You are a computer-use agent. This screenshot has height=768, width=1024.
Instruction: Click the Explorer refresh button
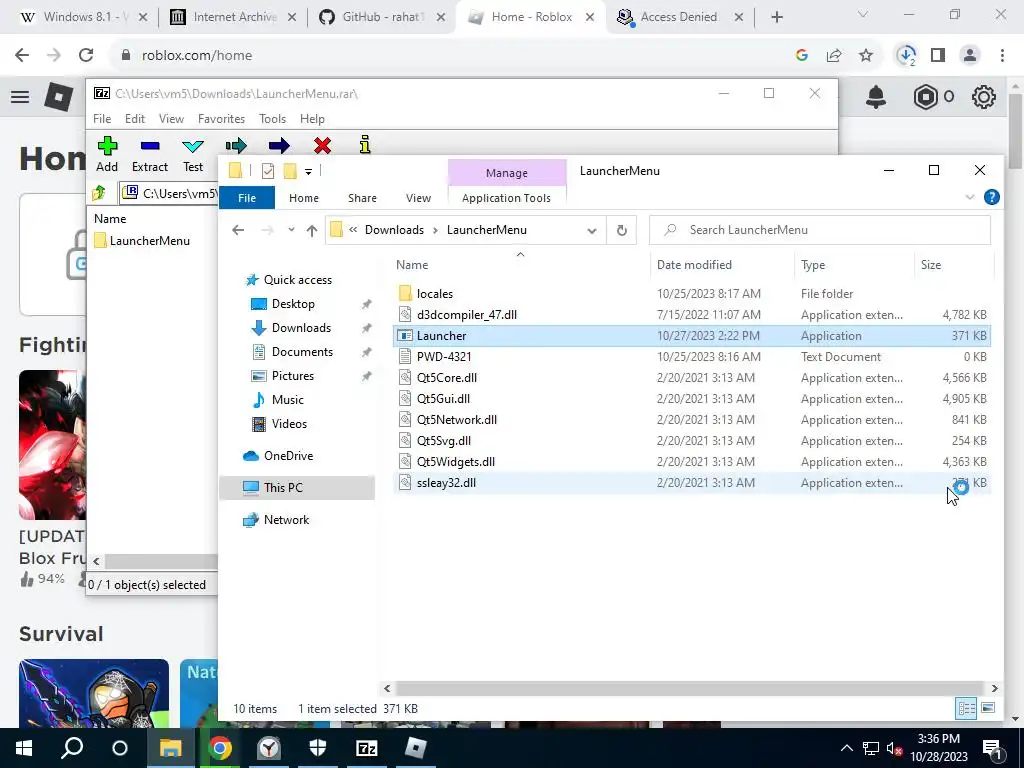point(622,230)
